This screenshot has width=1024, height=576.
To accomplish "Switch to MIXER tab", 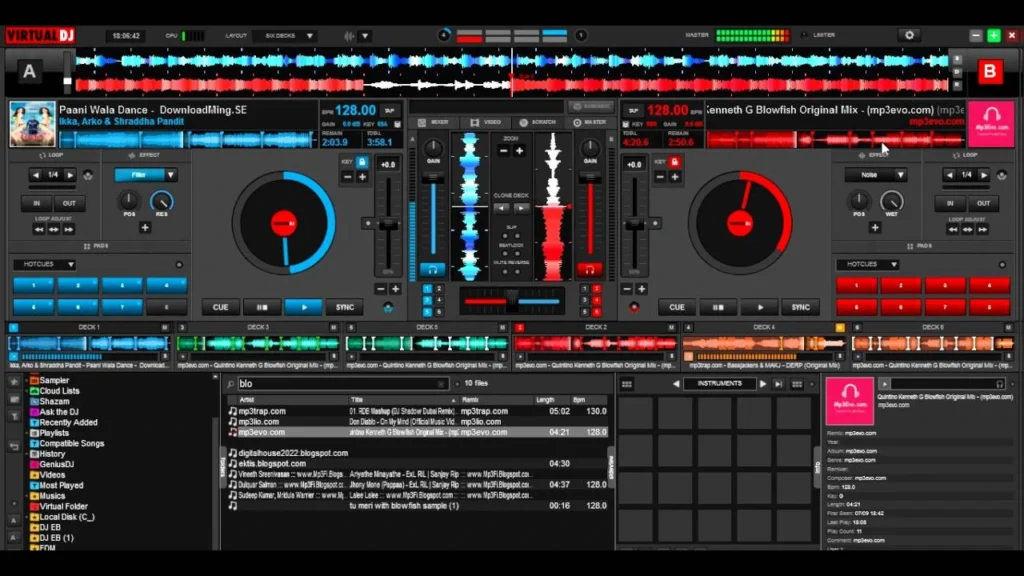I will (434, 122).
